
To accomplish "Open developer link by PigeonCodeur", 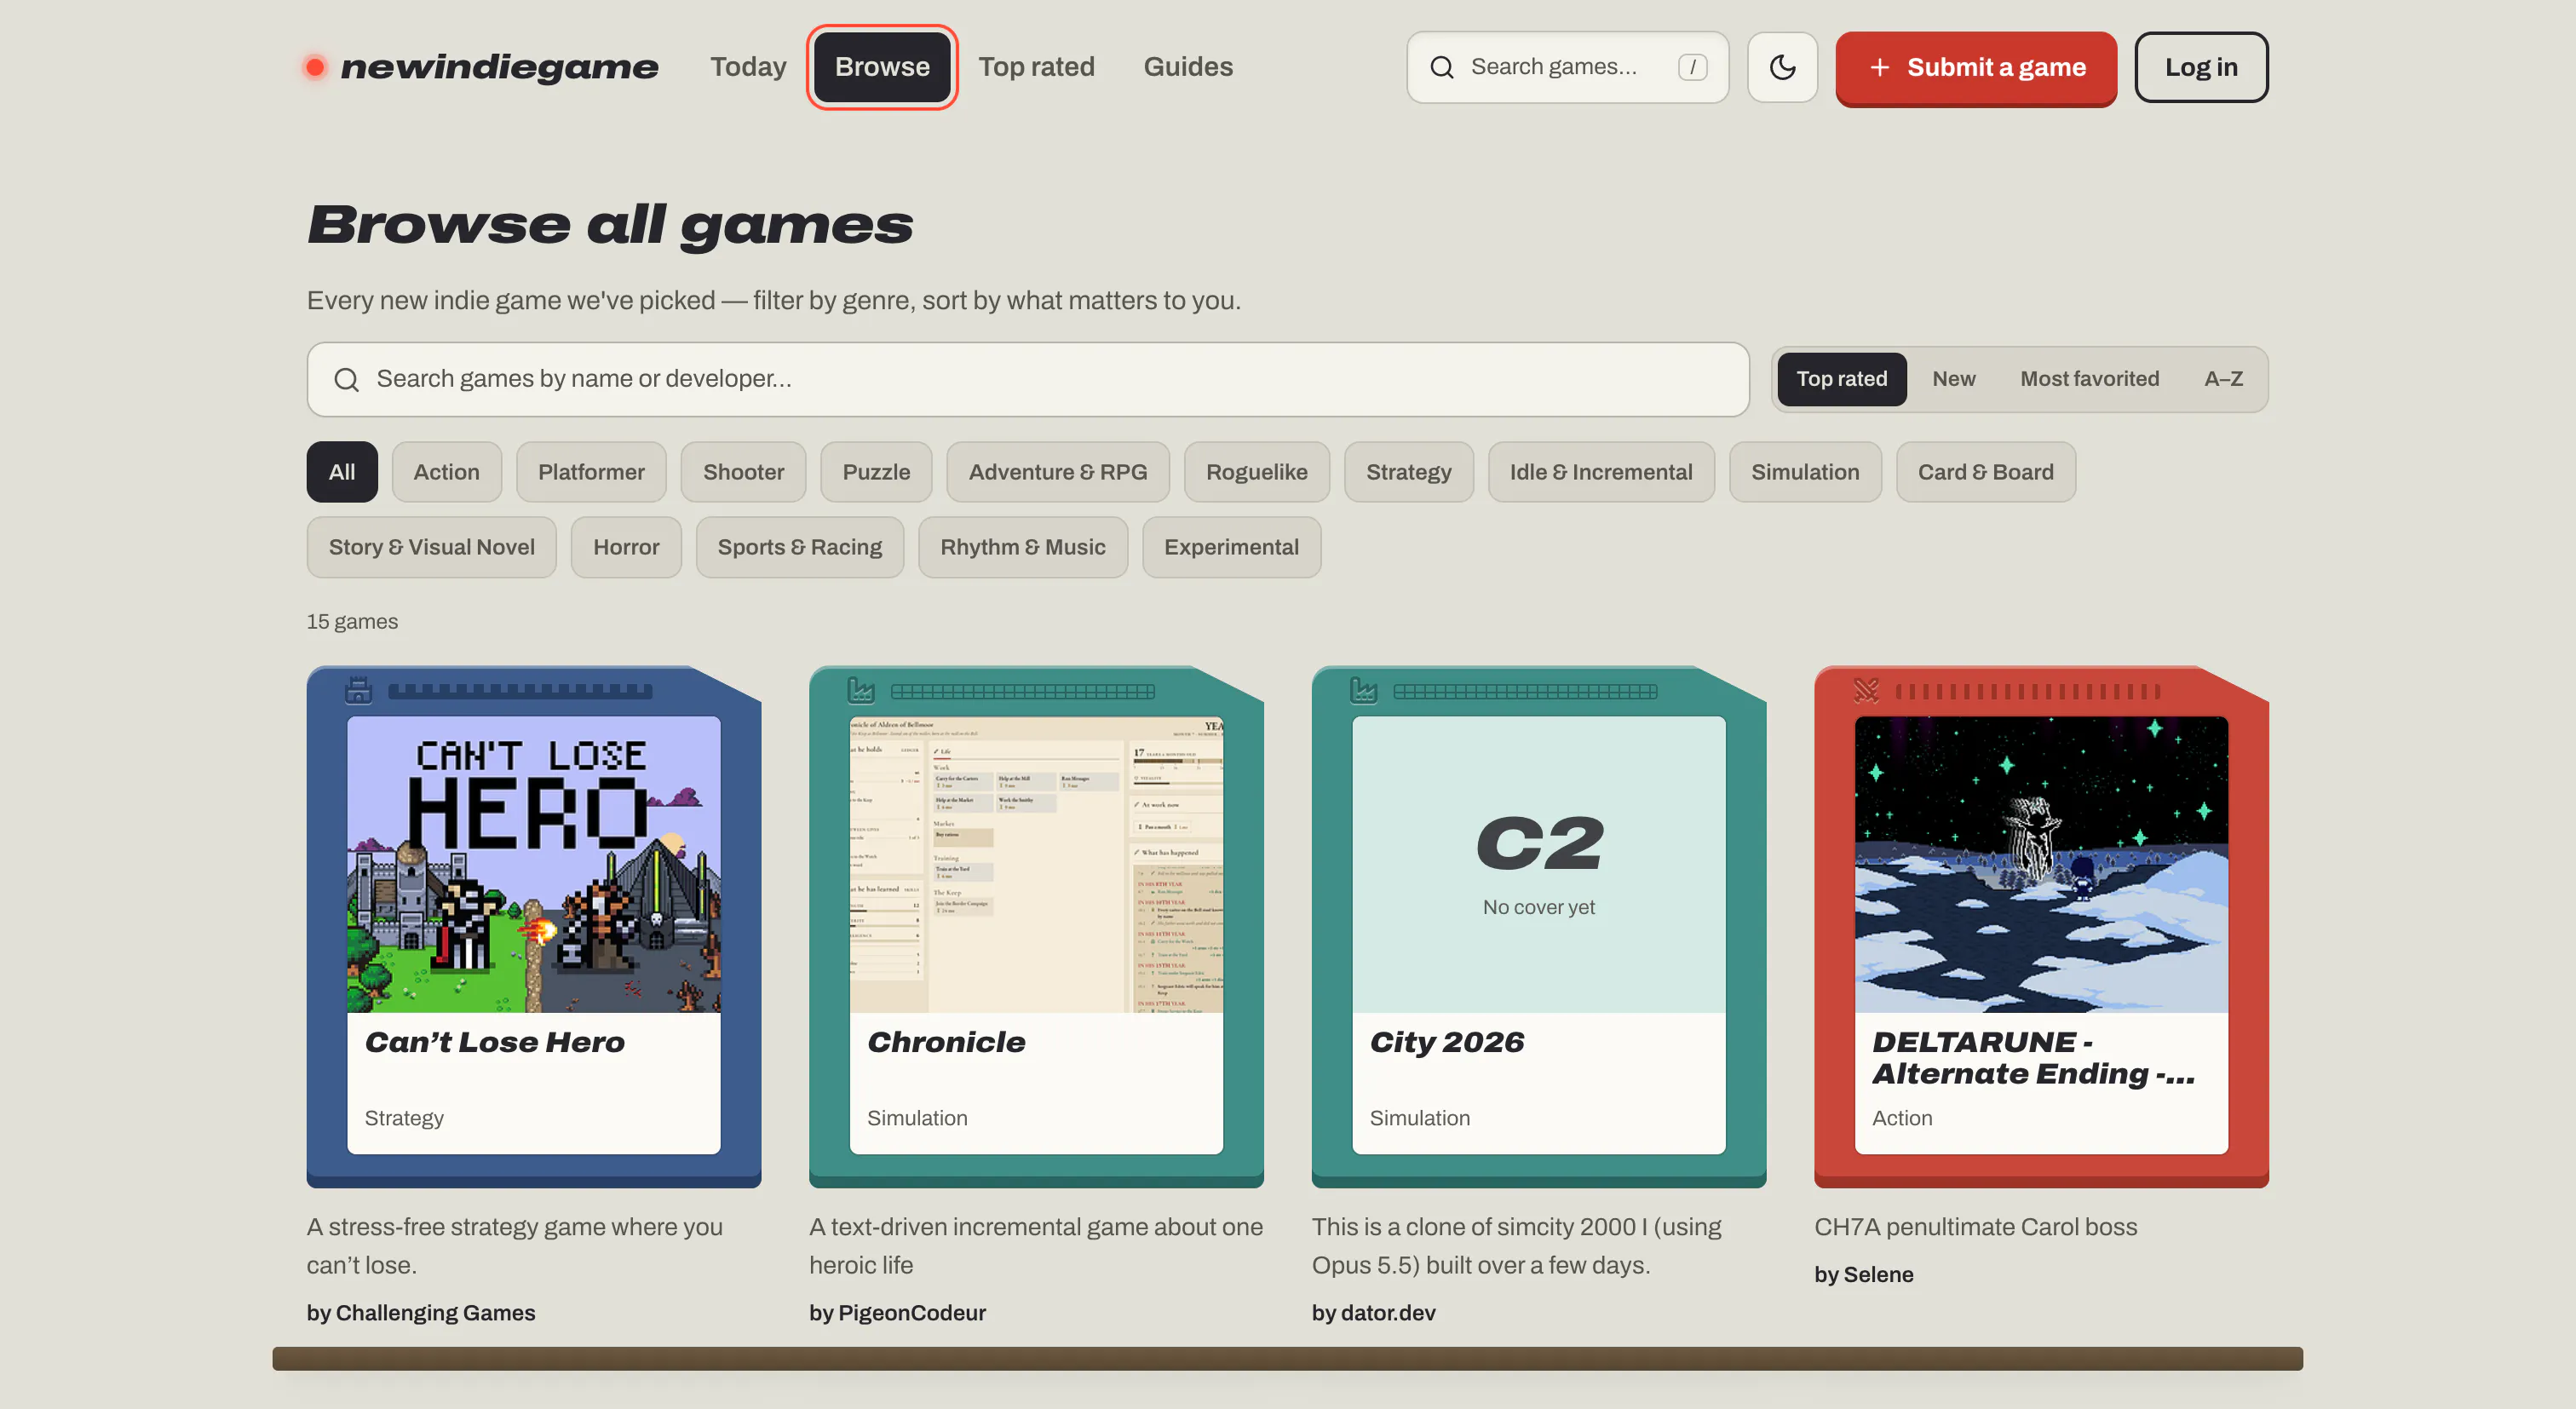I will pyautogui.click(x=897, y=1312).
